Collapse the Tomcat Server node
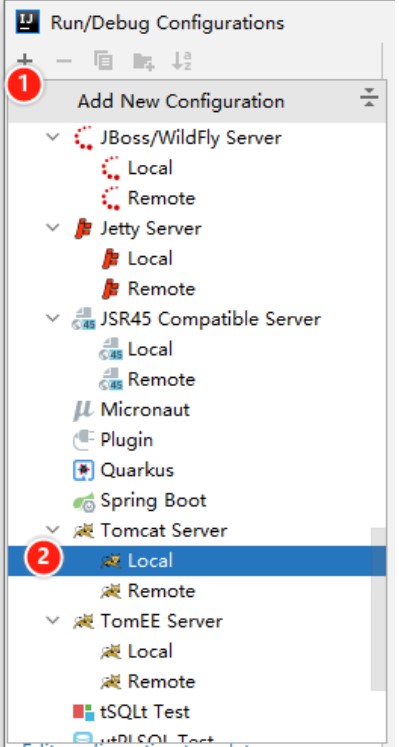The width and height of the screenshot is (399, 747). tap(53, 530)
